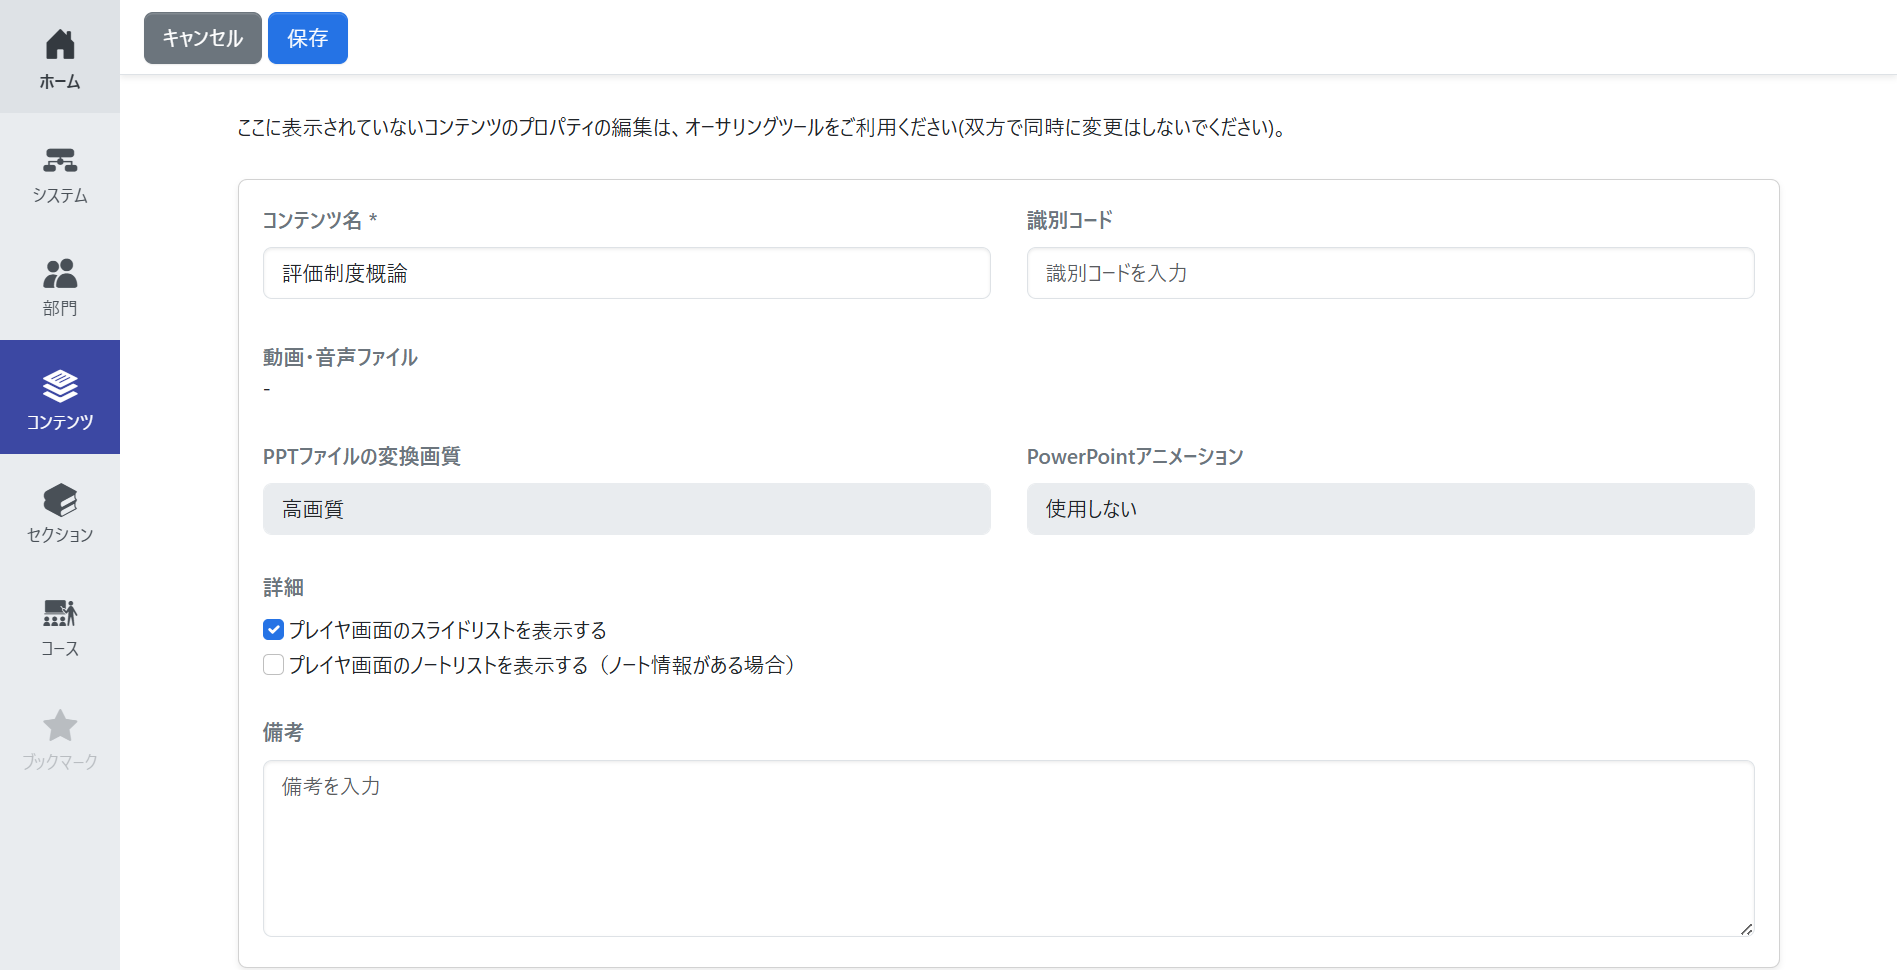
Task: Open the System sidebar icon
Action: pos(60,160)
